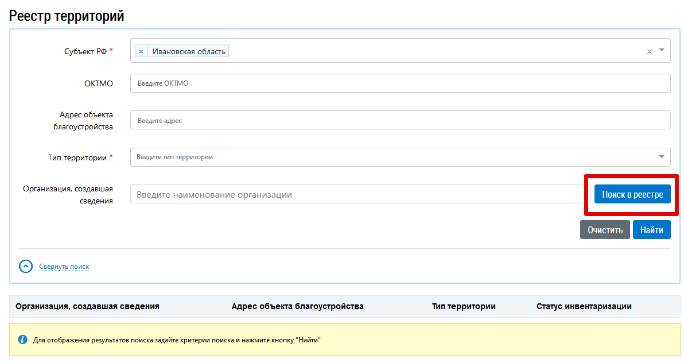Click the Тип территории column header
The width and height of the screenshot is (684, 364).
464,306
